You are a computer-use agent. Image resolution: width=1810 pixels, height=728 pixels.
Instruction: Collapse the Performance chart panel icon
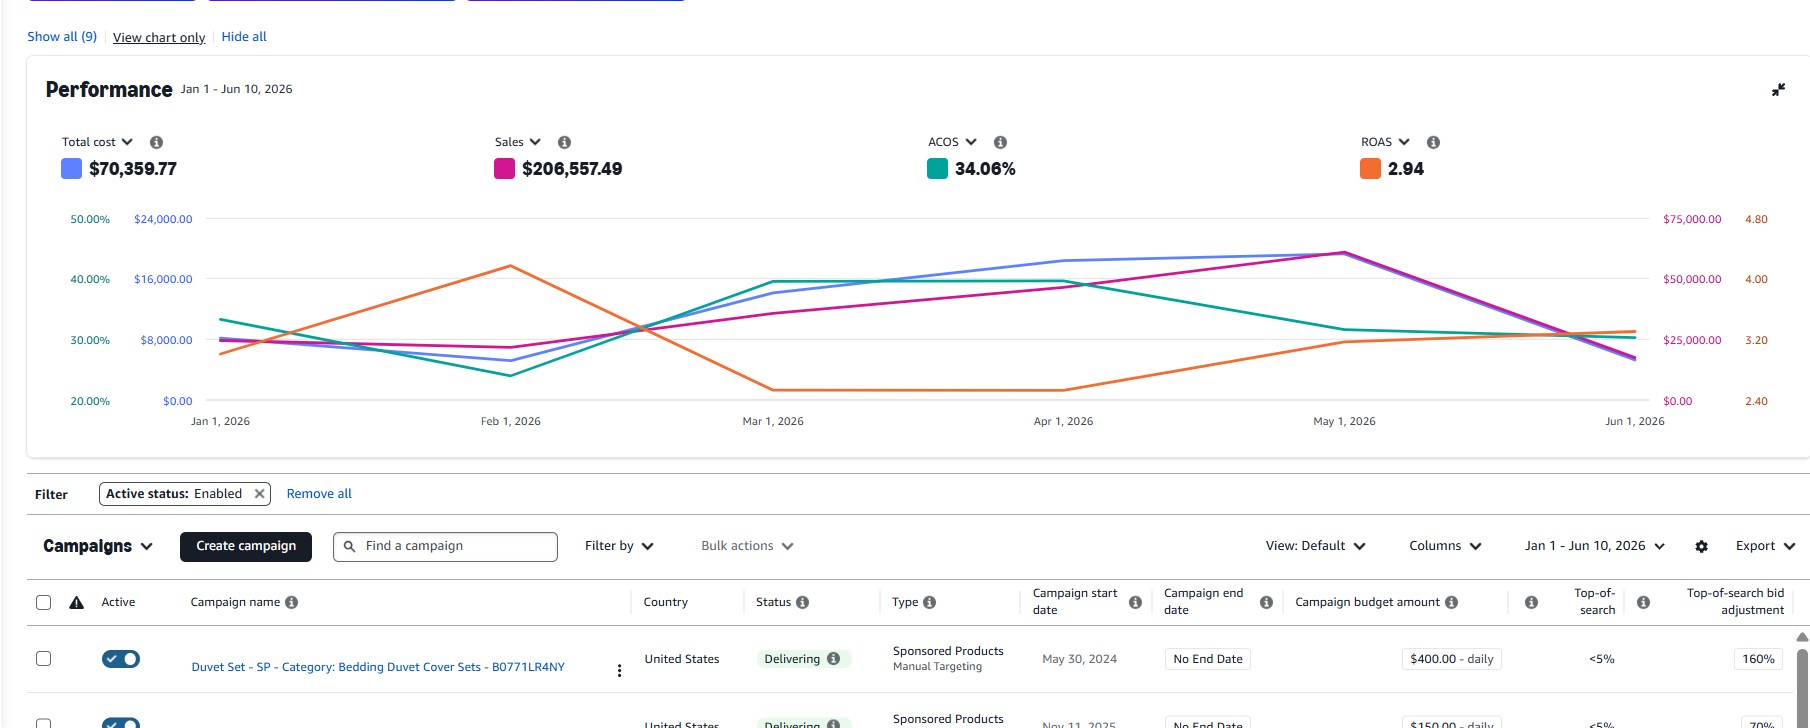tap(1778, 90)
